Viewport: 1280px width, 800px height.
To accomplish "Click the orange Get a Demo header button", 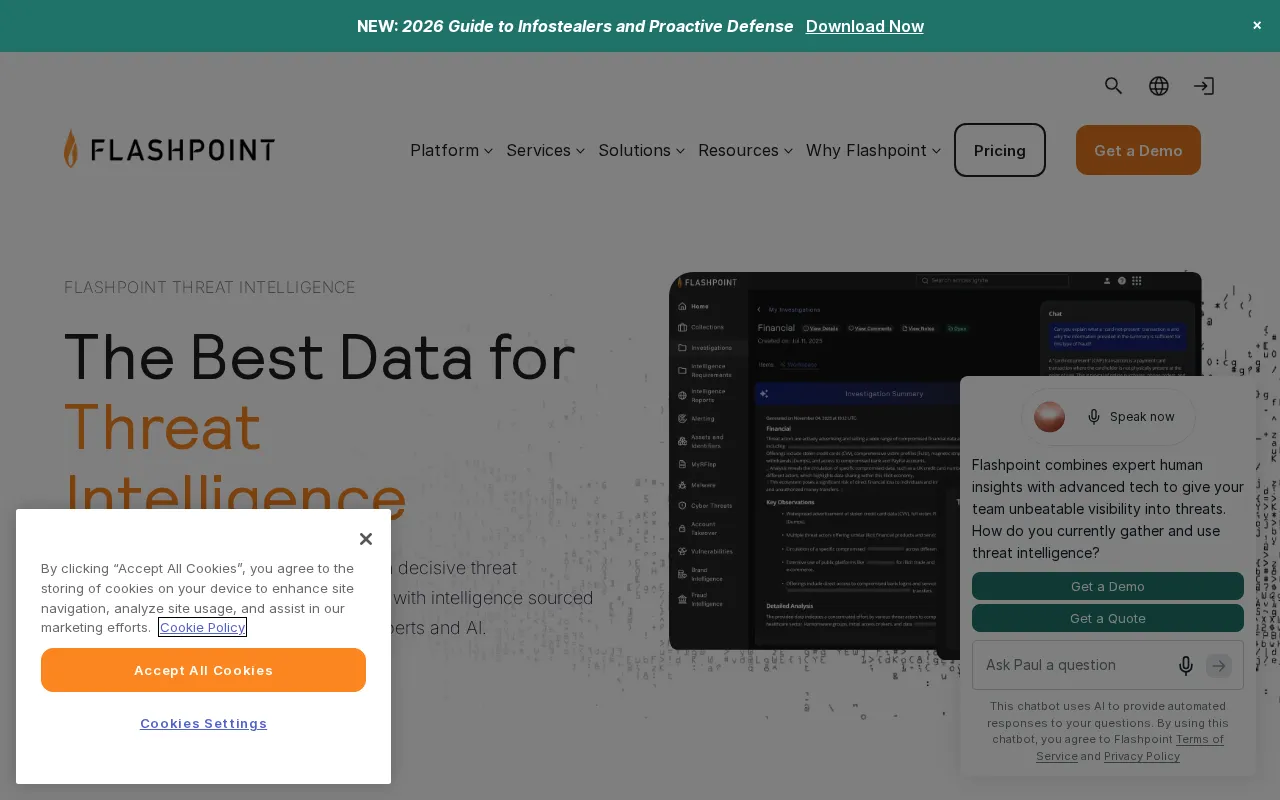I will 1138,150.
